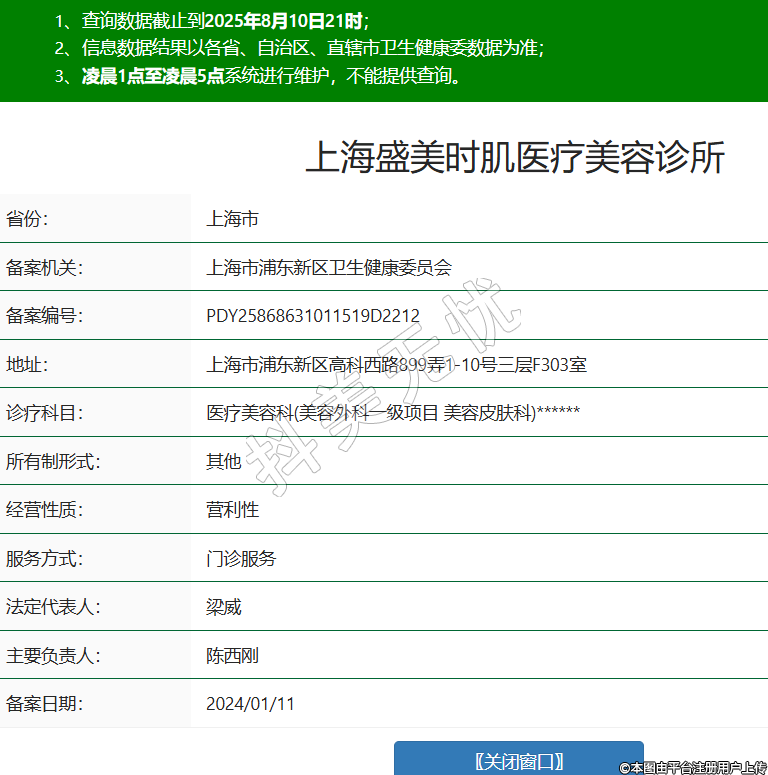Select the filing number PDY25868631011519D2212
This screenshot has height=775, width=768.
pos(312,316)
